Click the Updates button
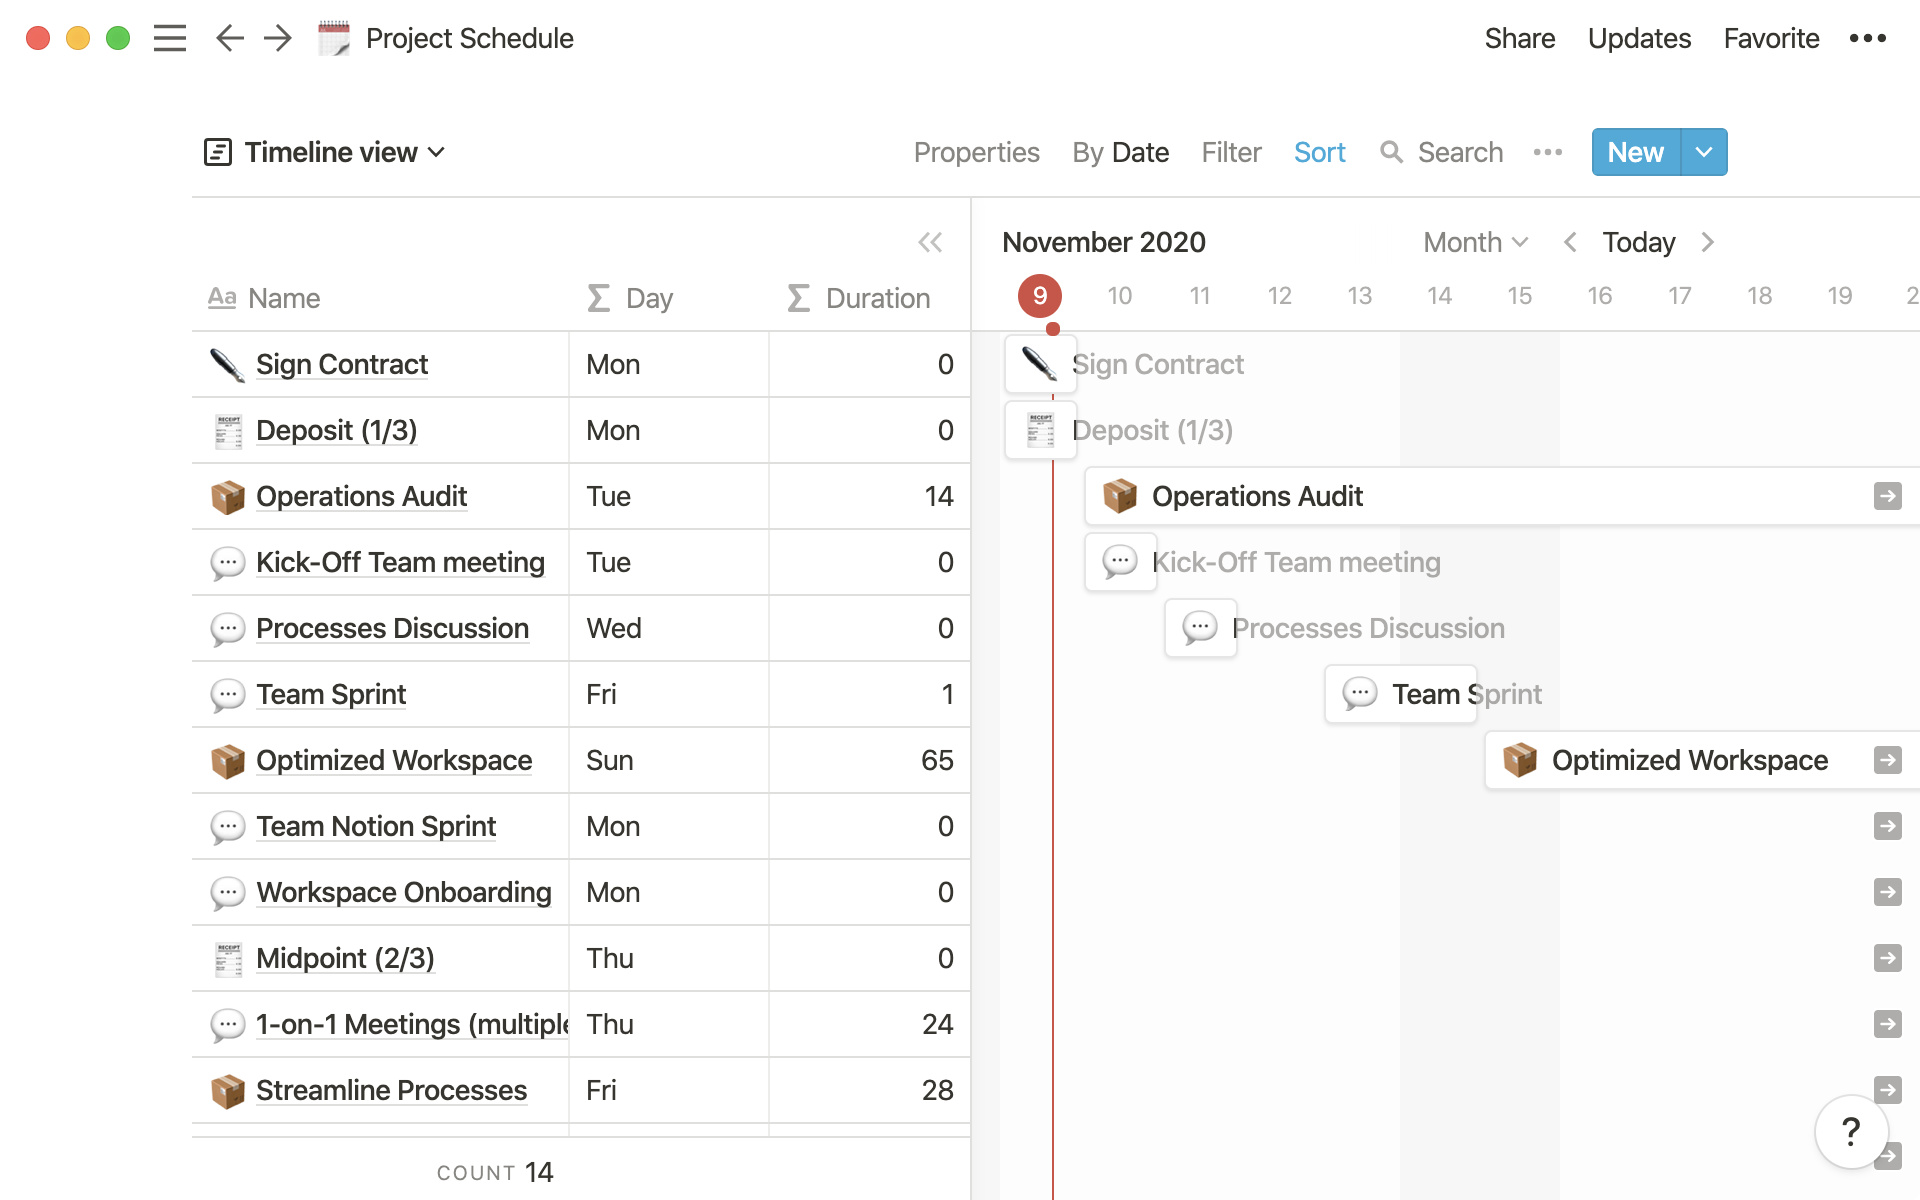1920x1200 pixels. (1639, 37)
